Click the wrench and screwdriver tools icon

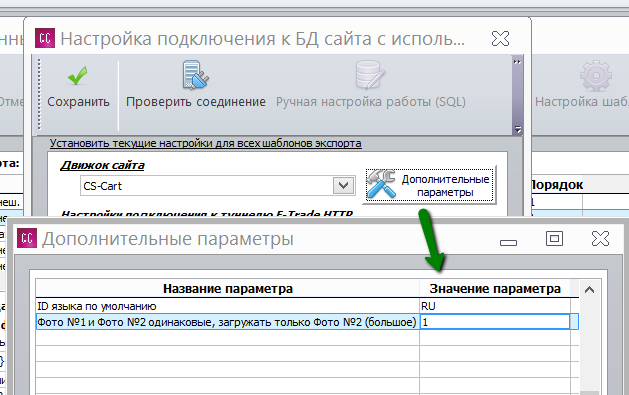pyautogui.click(x=381, y=184)
